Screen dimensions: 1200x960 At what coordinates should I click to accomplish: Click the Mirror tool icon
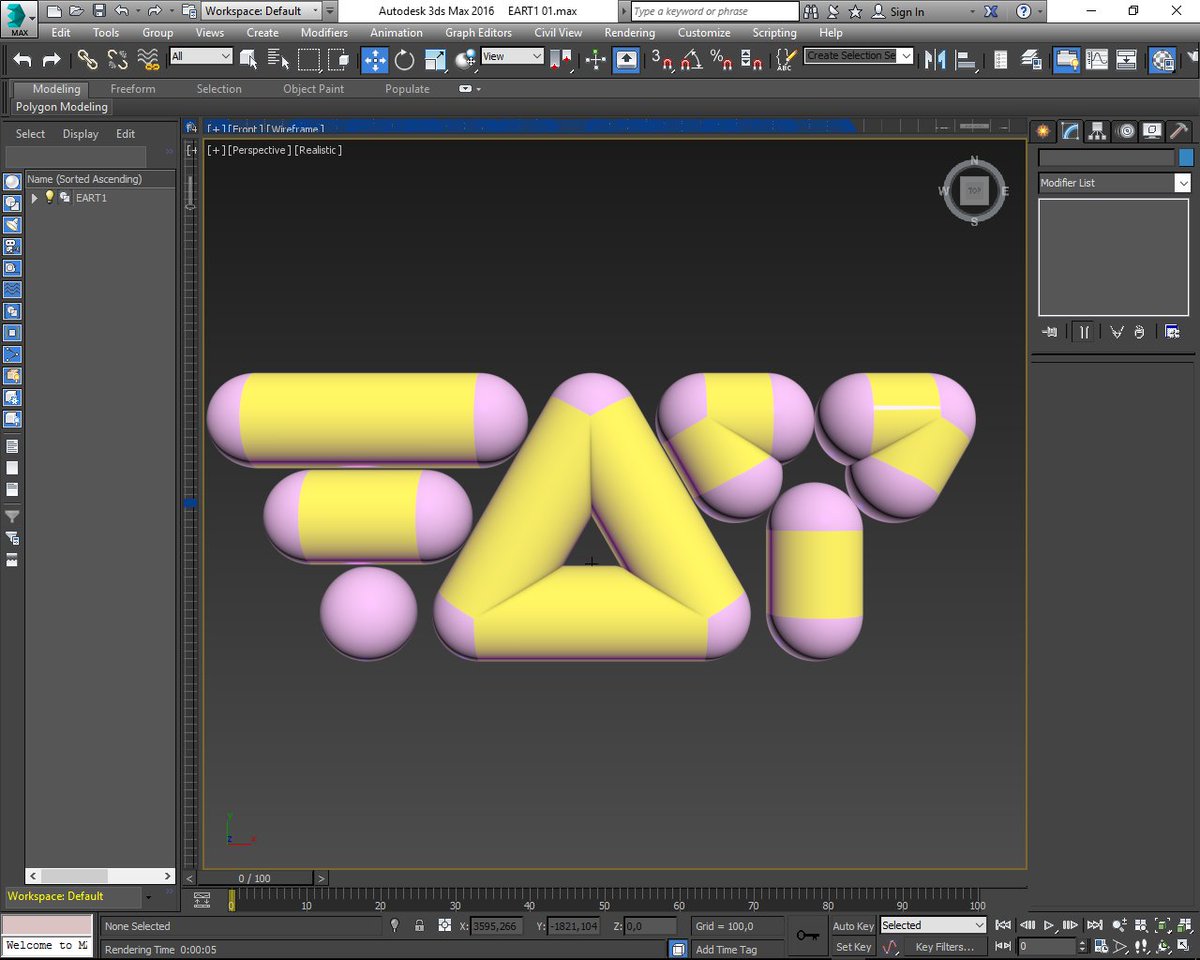pyautogui.click(x=935, y=60)
